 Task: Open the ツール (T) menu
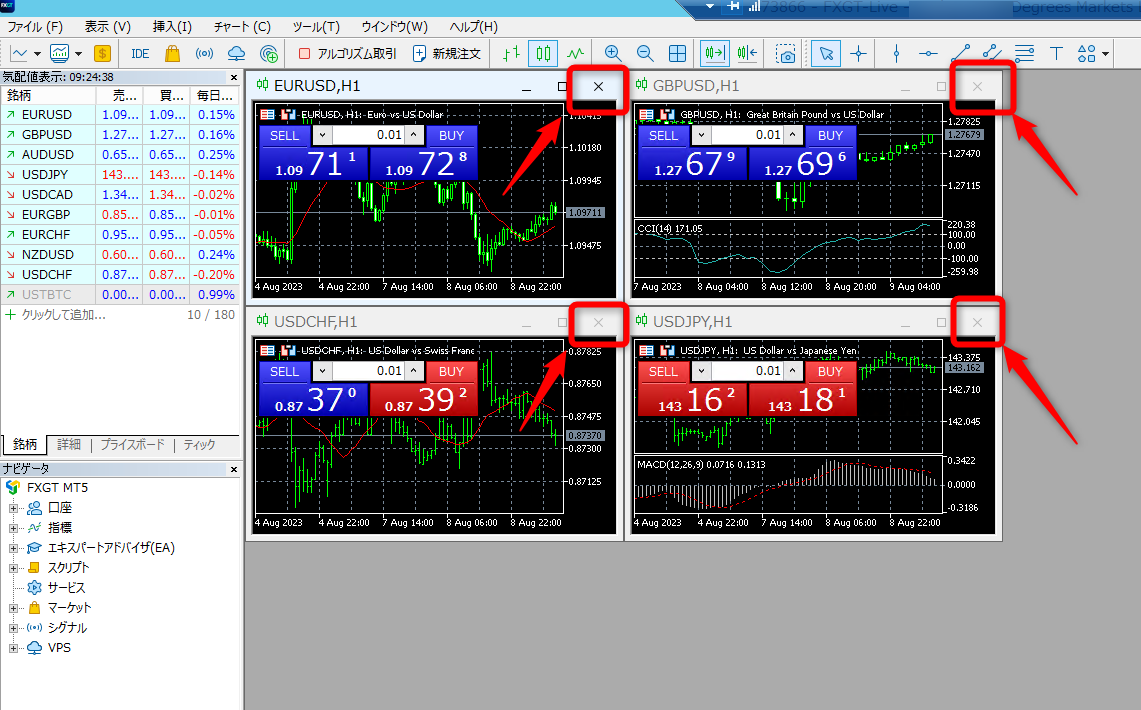(x=316, y=27)
